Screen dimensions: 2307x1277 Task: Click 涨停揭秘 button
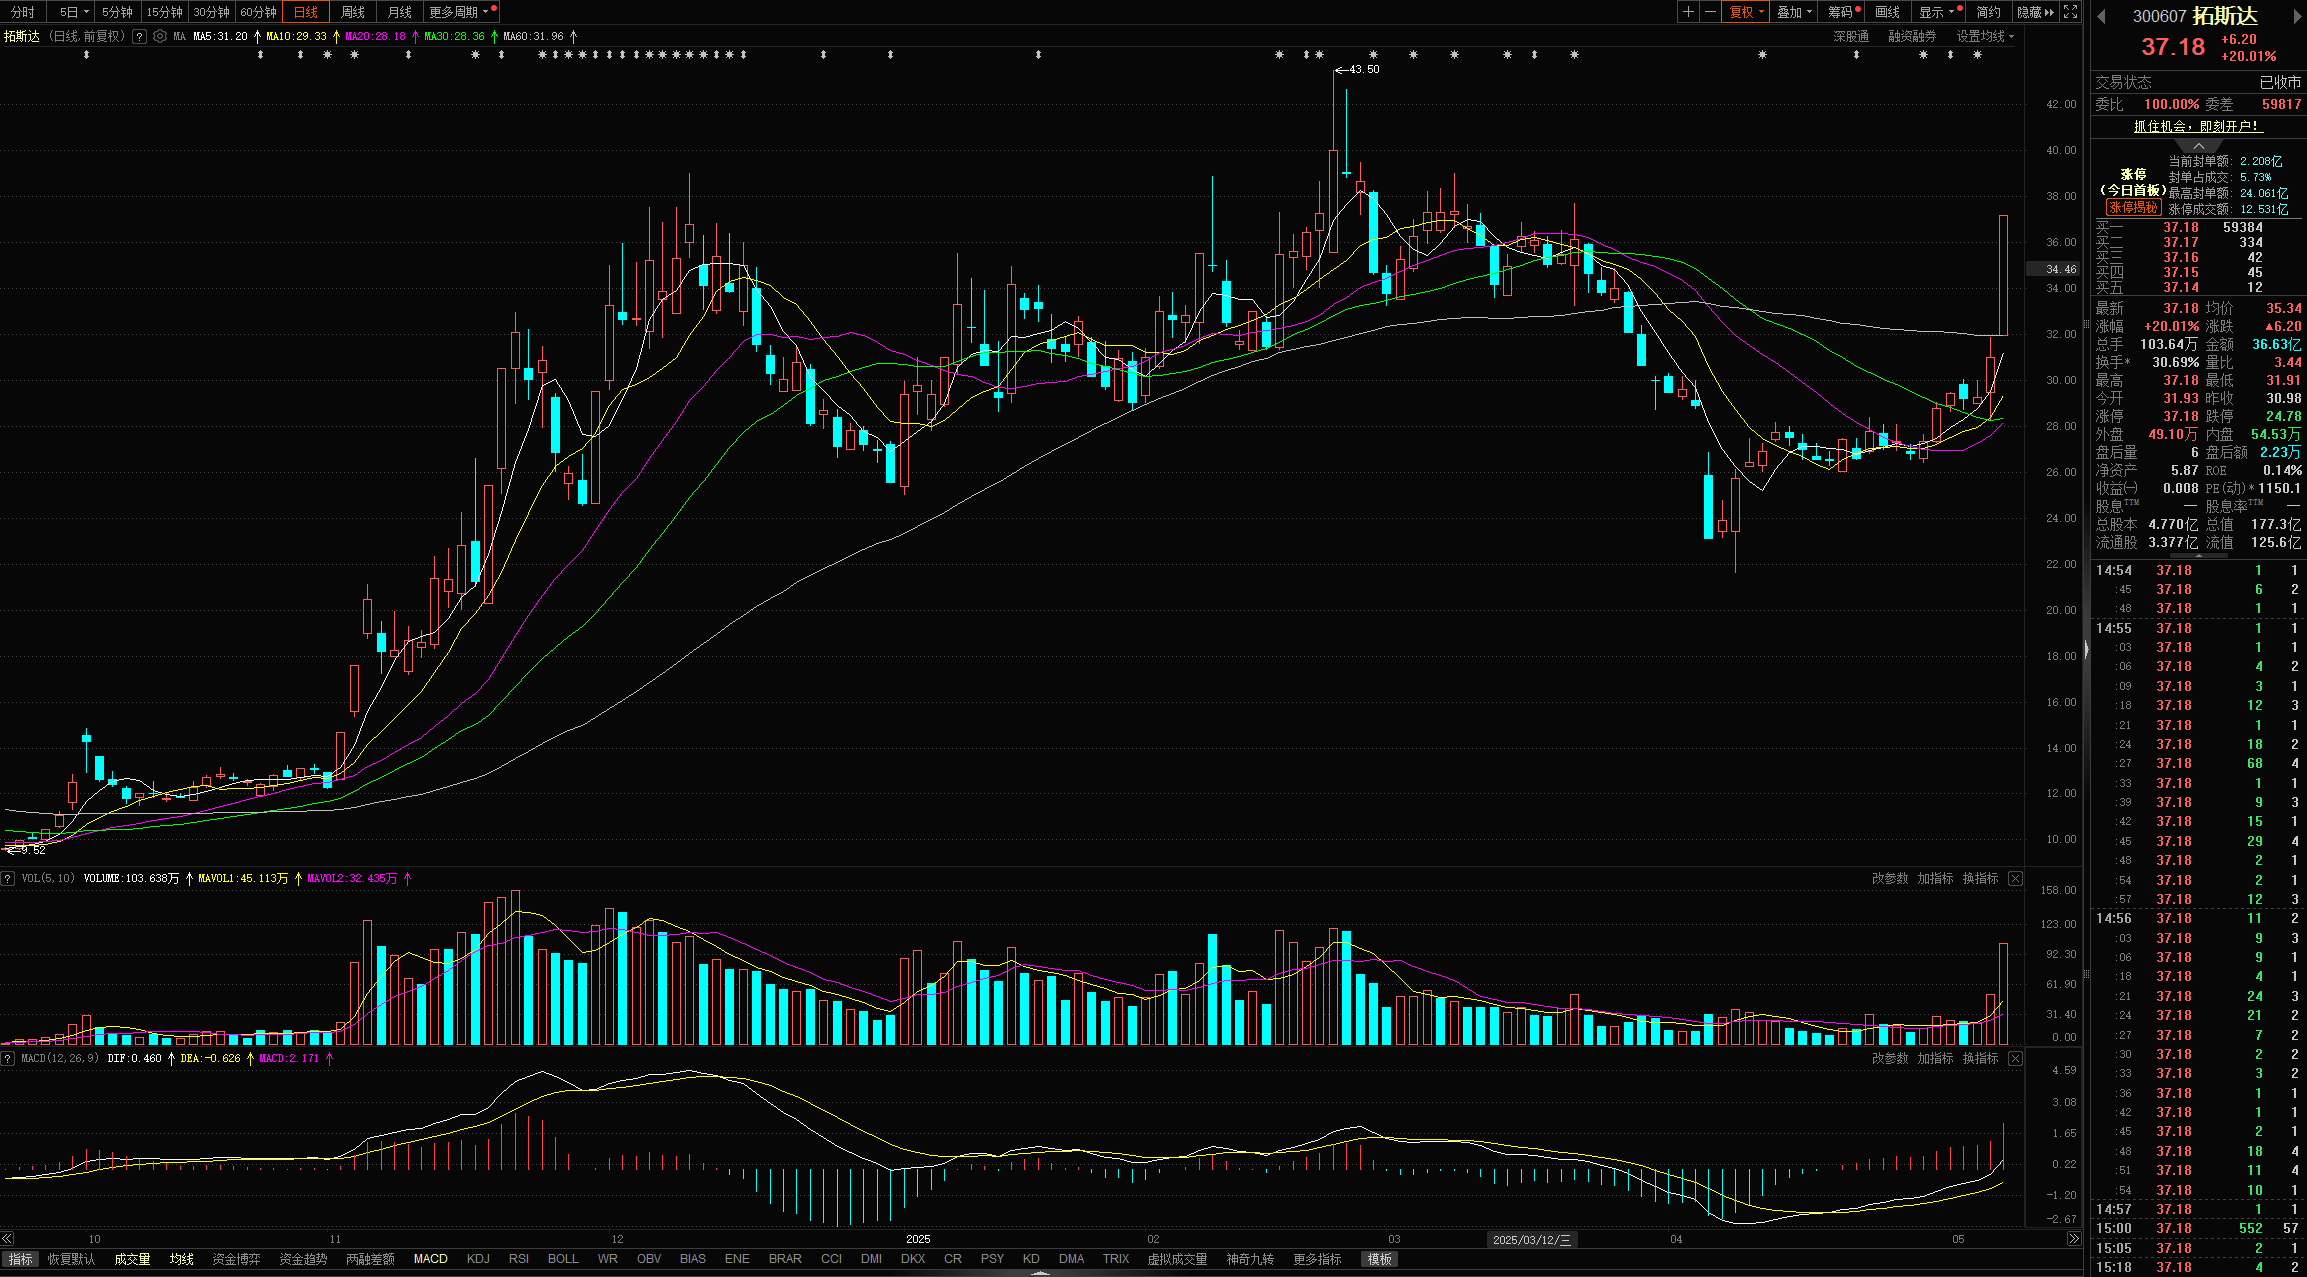tap(2133, 208)
